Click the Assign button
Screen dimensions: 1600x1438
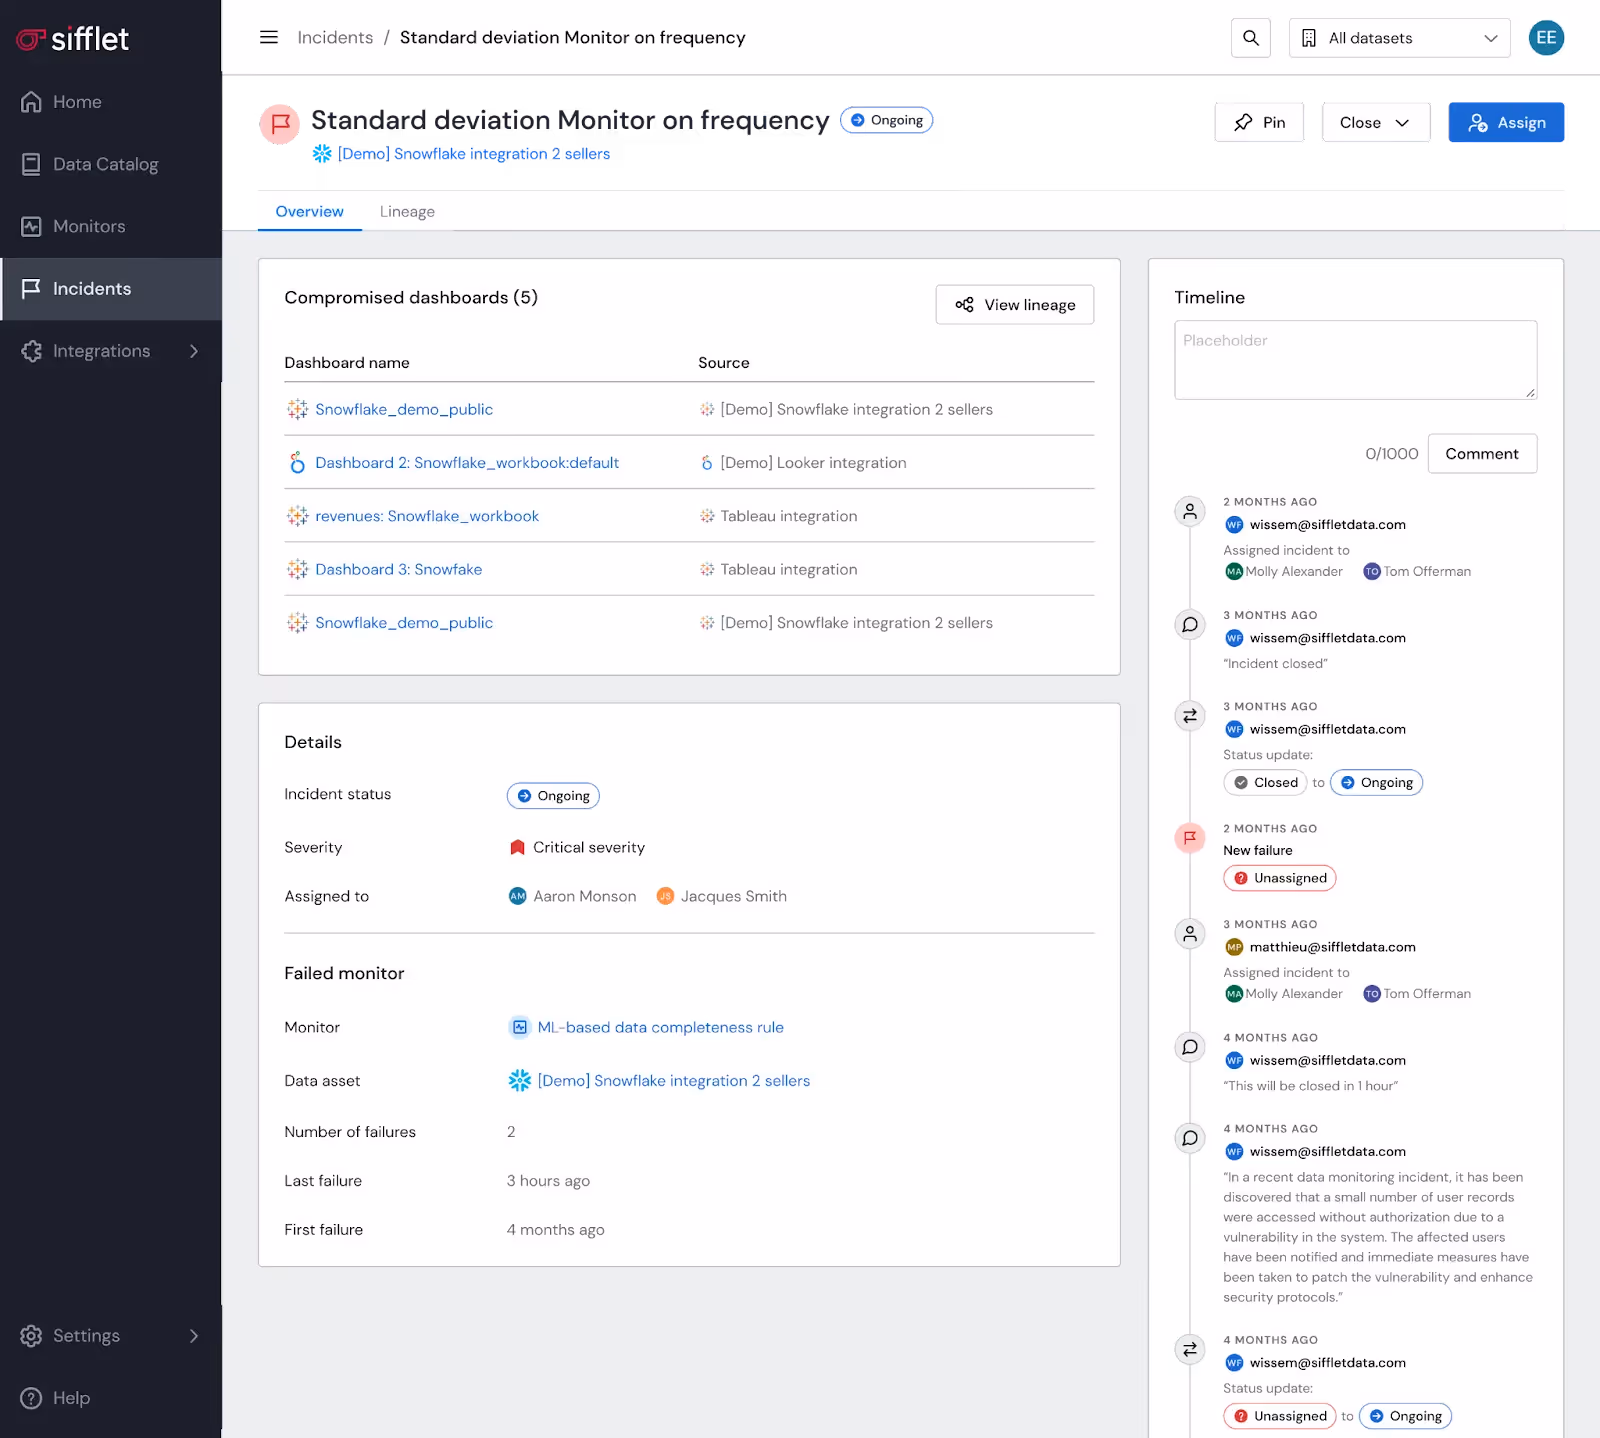pyautogui.click(x=1506, y=122)
